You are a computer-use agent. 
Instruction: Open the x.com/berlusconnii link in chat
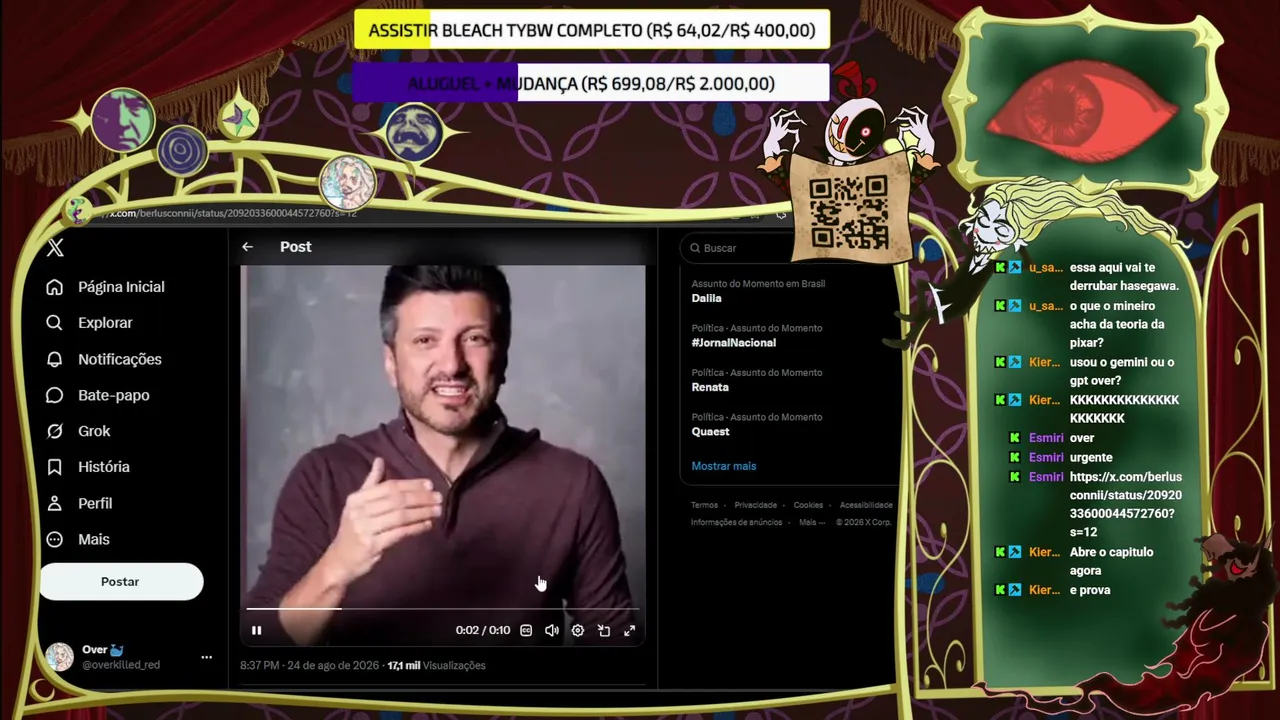pos(1126,505)
